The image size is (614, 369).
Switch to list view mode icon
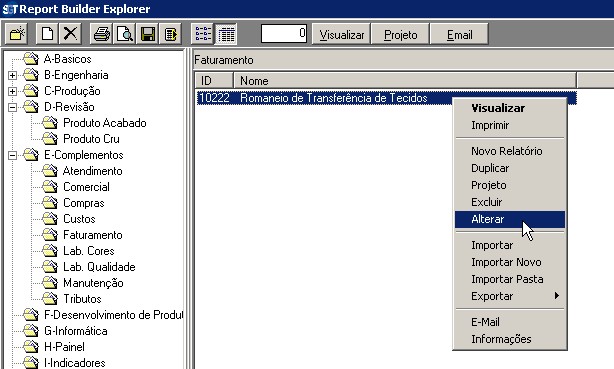(202, 34)
